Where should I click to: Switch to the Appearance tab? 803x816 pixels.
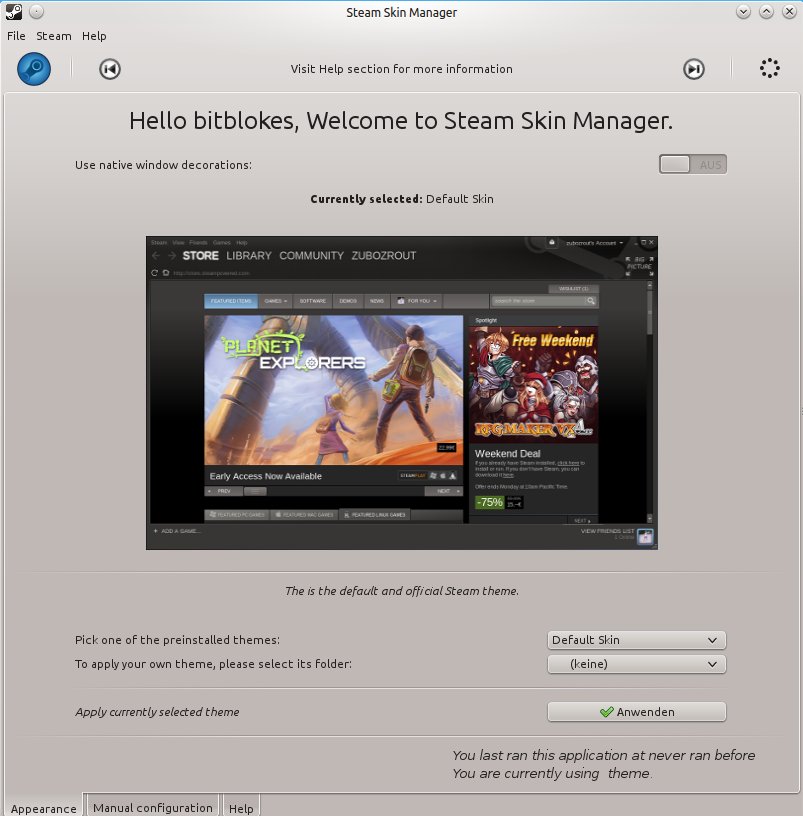coord(44,808)
